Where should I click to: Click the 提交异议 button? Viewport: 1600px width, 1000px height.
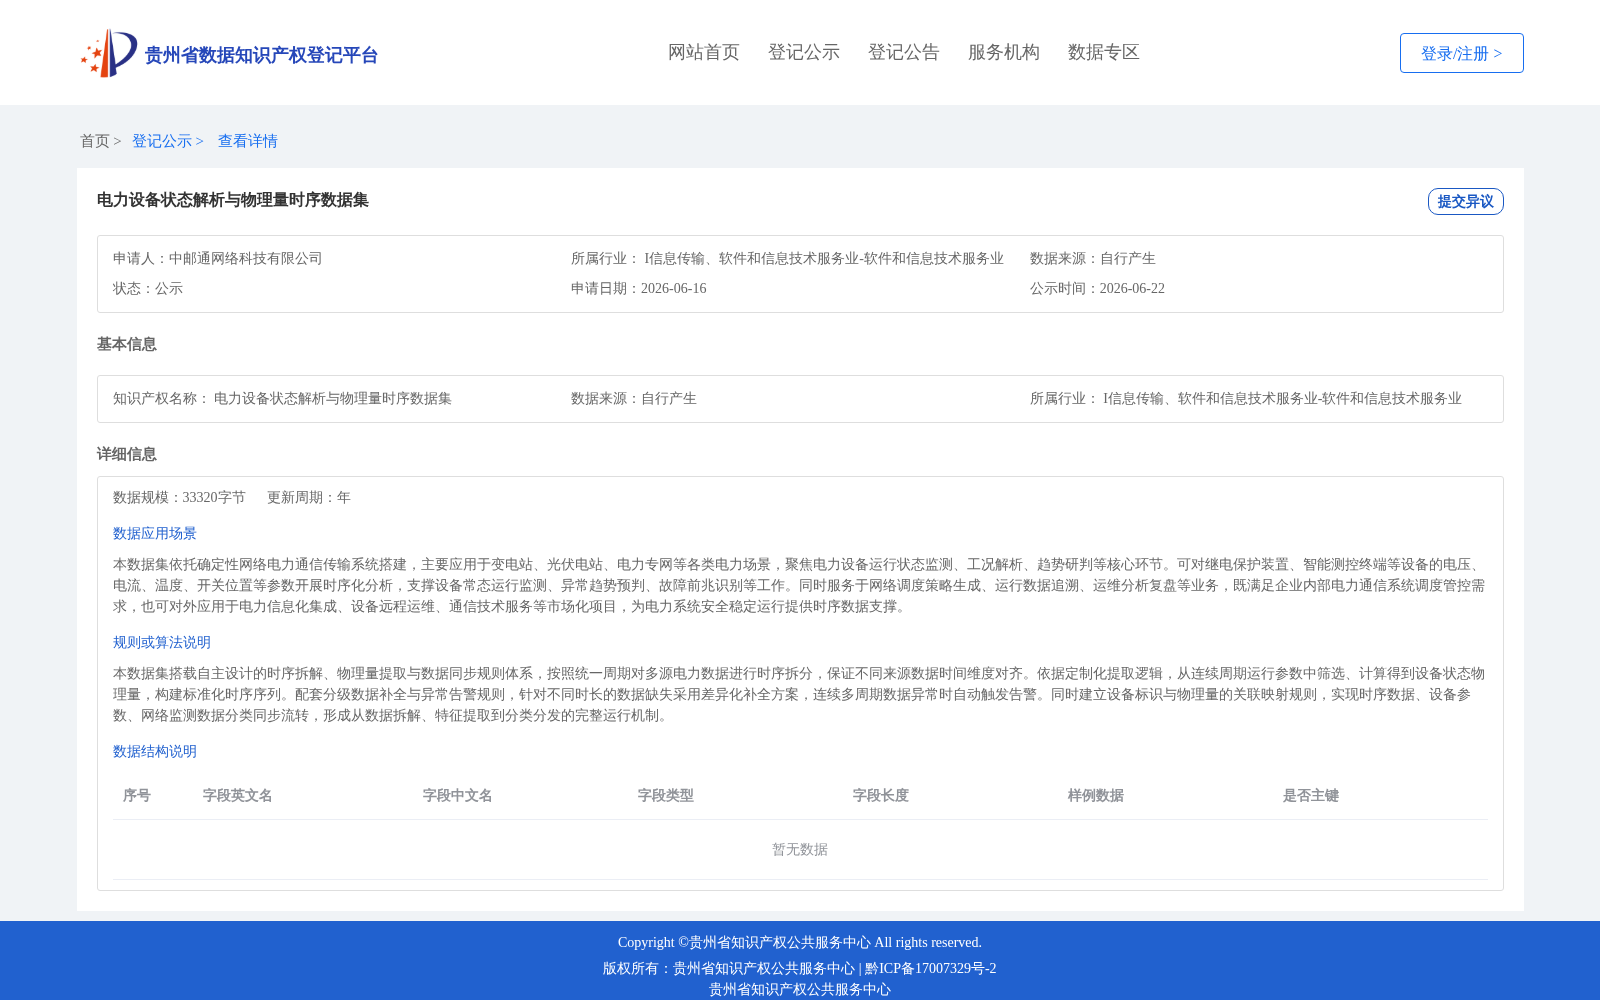(x=1466, y=201)
